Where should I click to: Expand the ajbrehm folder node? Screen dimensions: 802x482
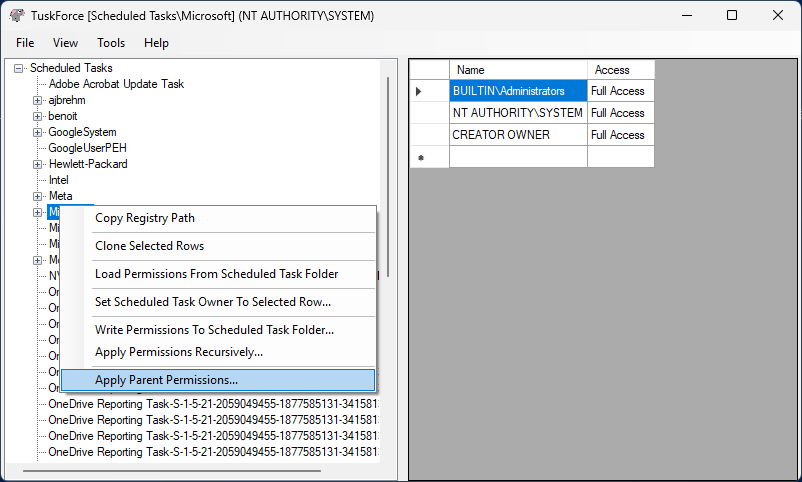coord(38,100)
